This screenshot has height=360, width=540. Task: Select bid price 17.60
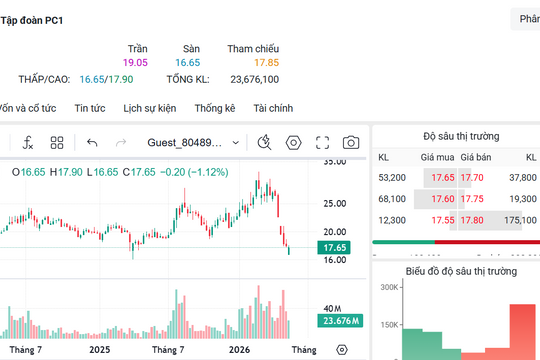[x=443, y=199]
